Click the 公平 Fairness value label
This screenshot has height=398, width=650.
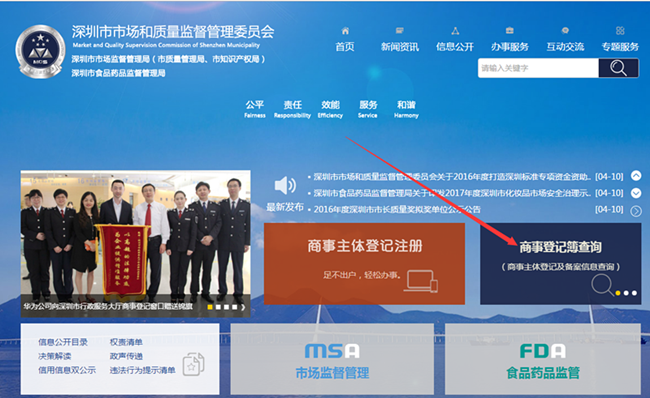coord(255,109)
